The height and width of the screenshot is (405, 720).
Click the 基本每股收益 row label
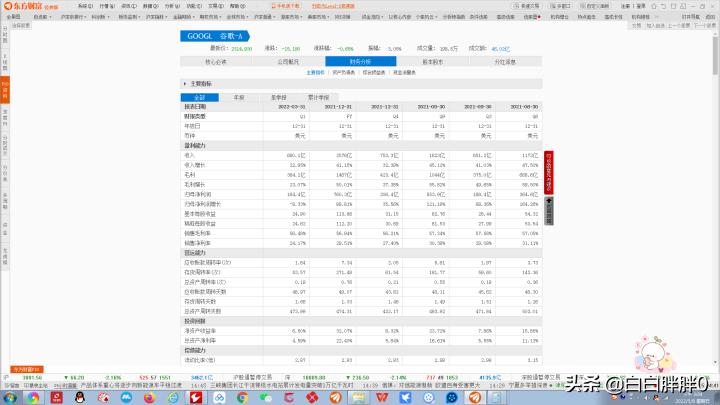[x=200, y=214]
